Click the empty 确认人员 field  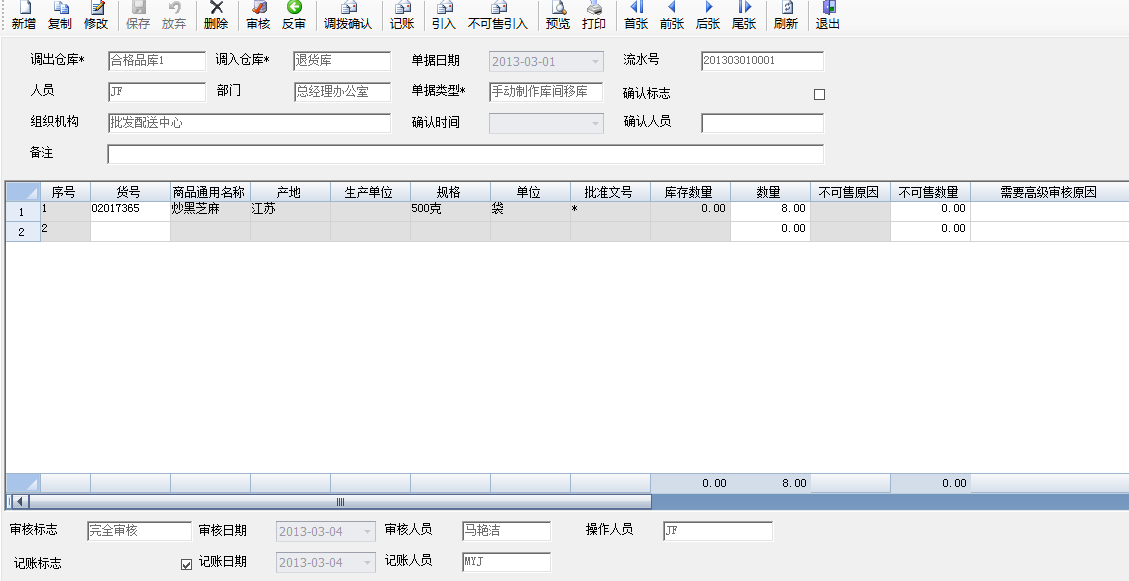[763, 123]
